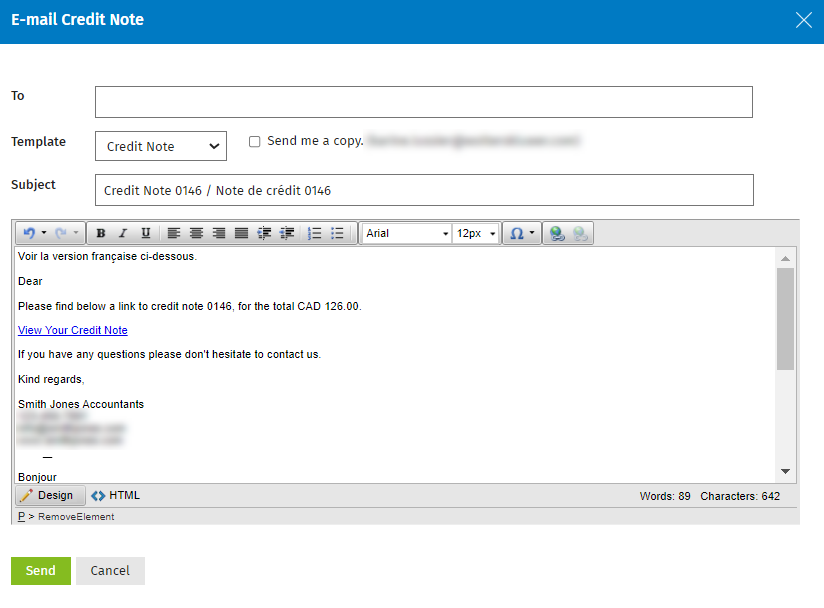Apply underline formatting
Image resolution: width=824 pixels, height=608 pixels.
(x=146, y=233)
